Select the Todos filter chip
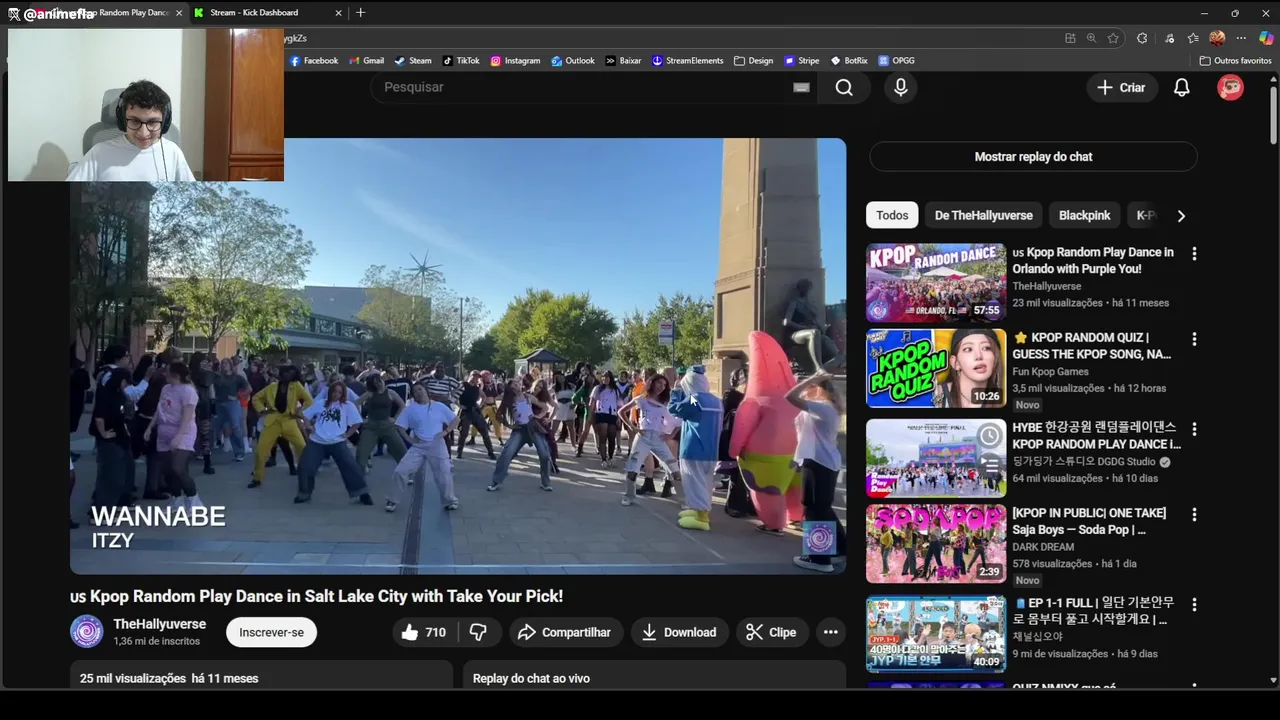 [892, 215]
